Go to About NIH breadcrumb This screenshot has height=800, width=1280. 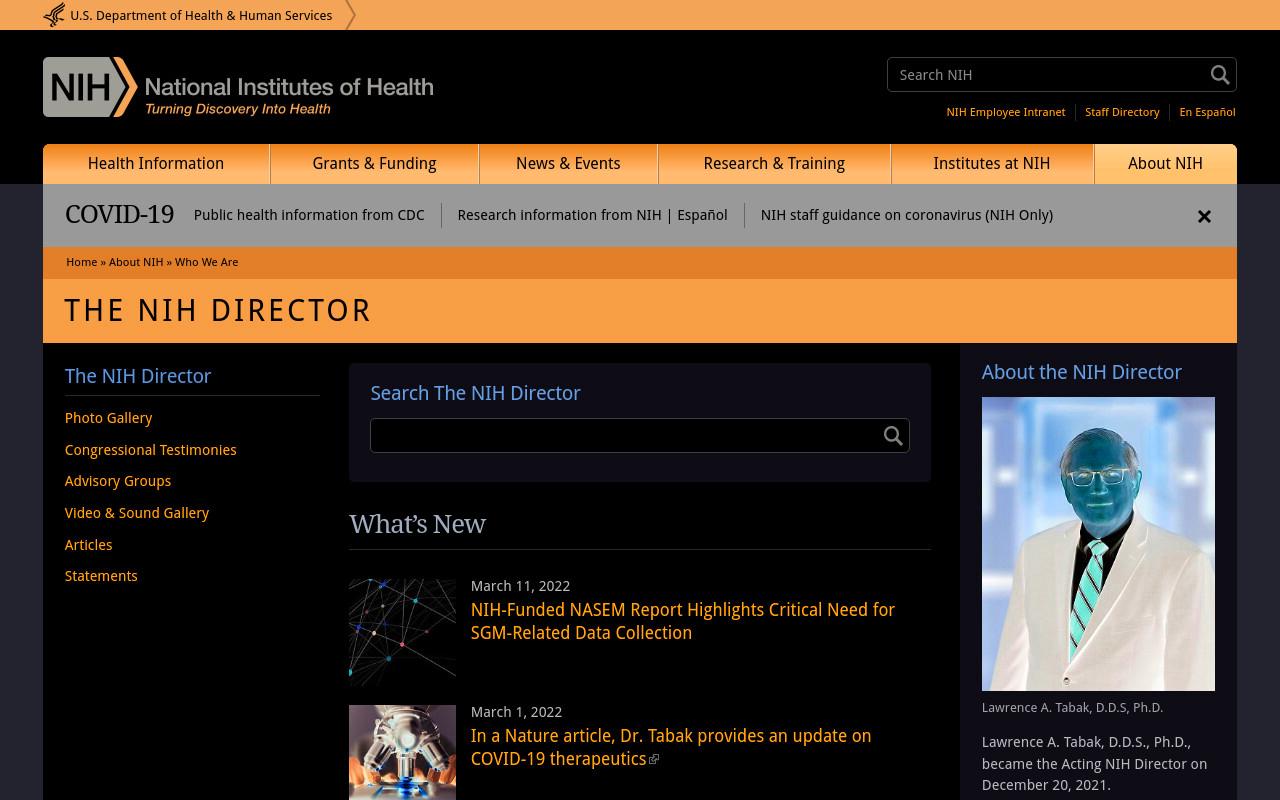136,262
